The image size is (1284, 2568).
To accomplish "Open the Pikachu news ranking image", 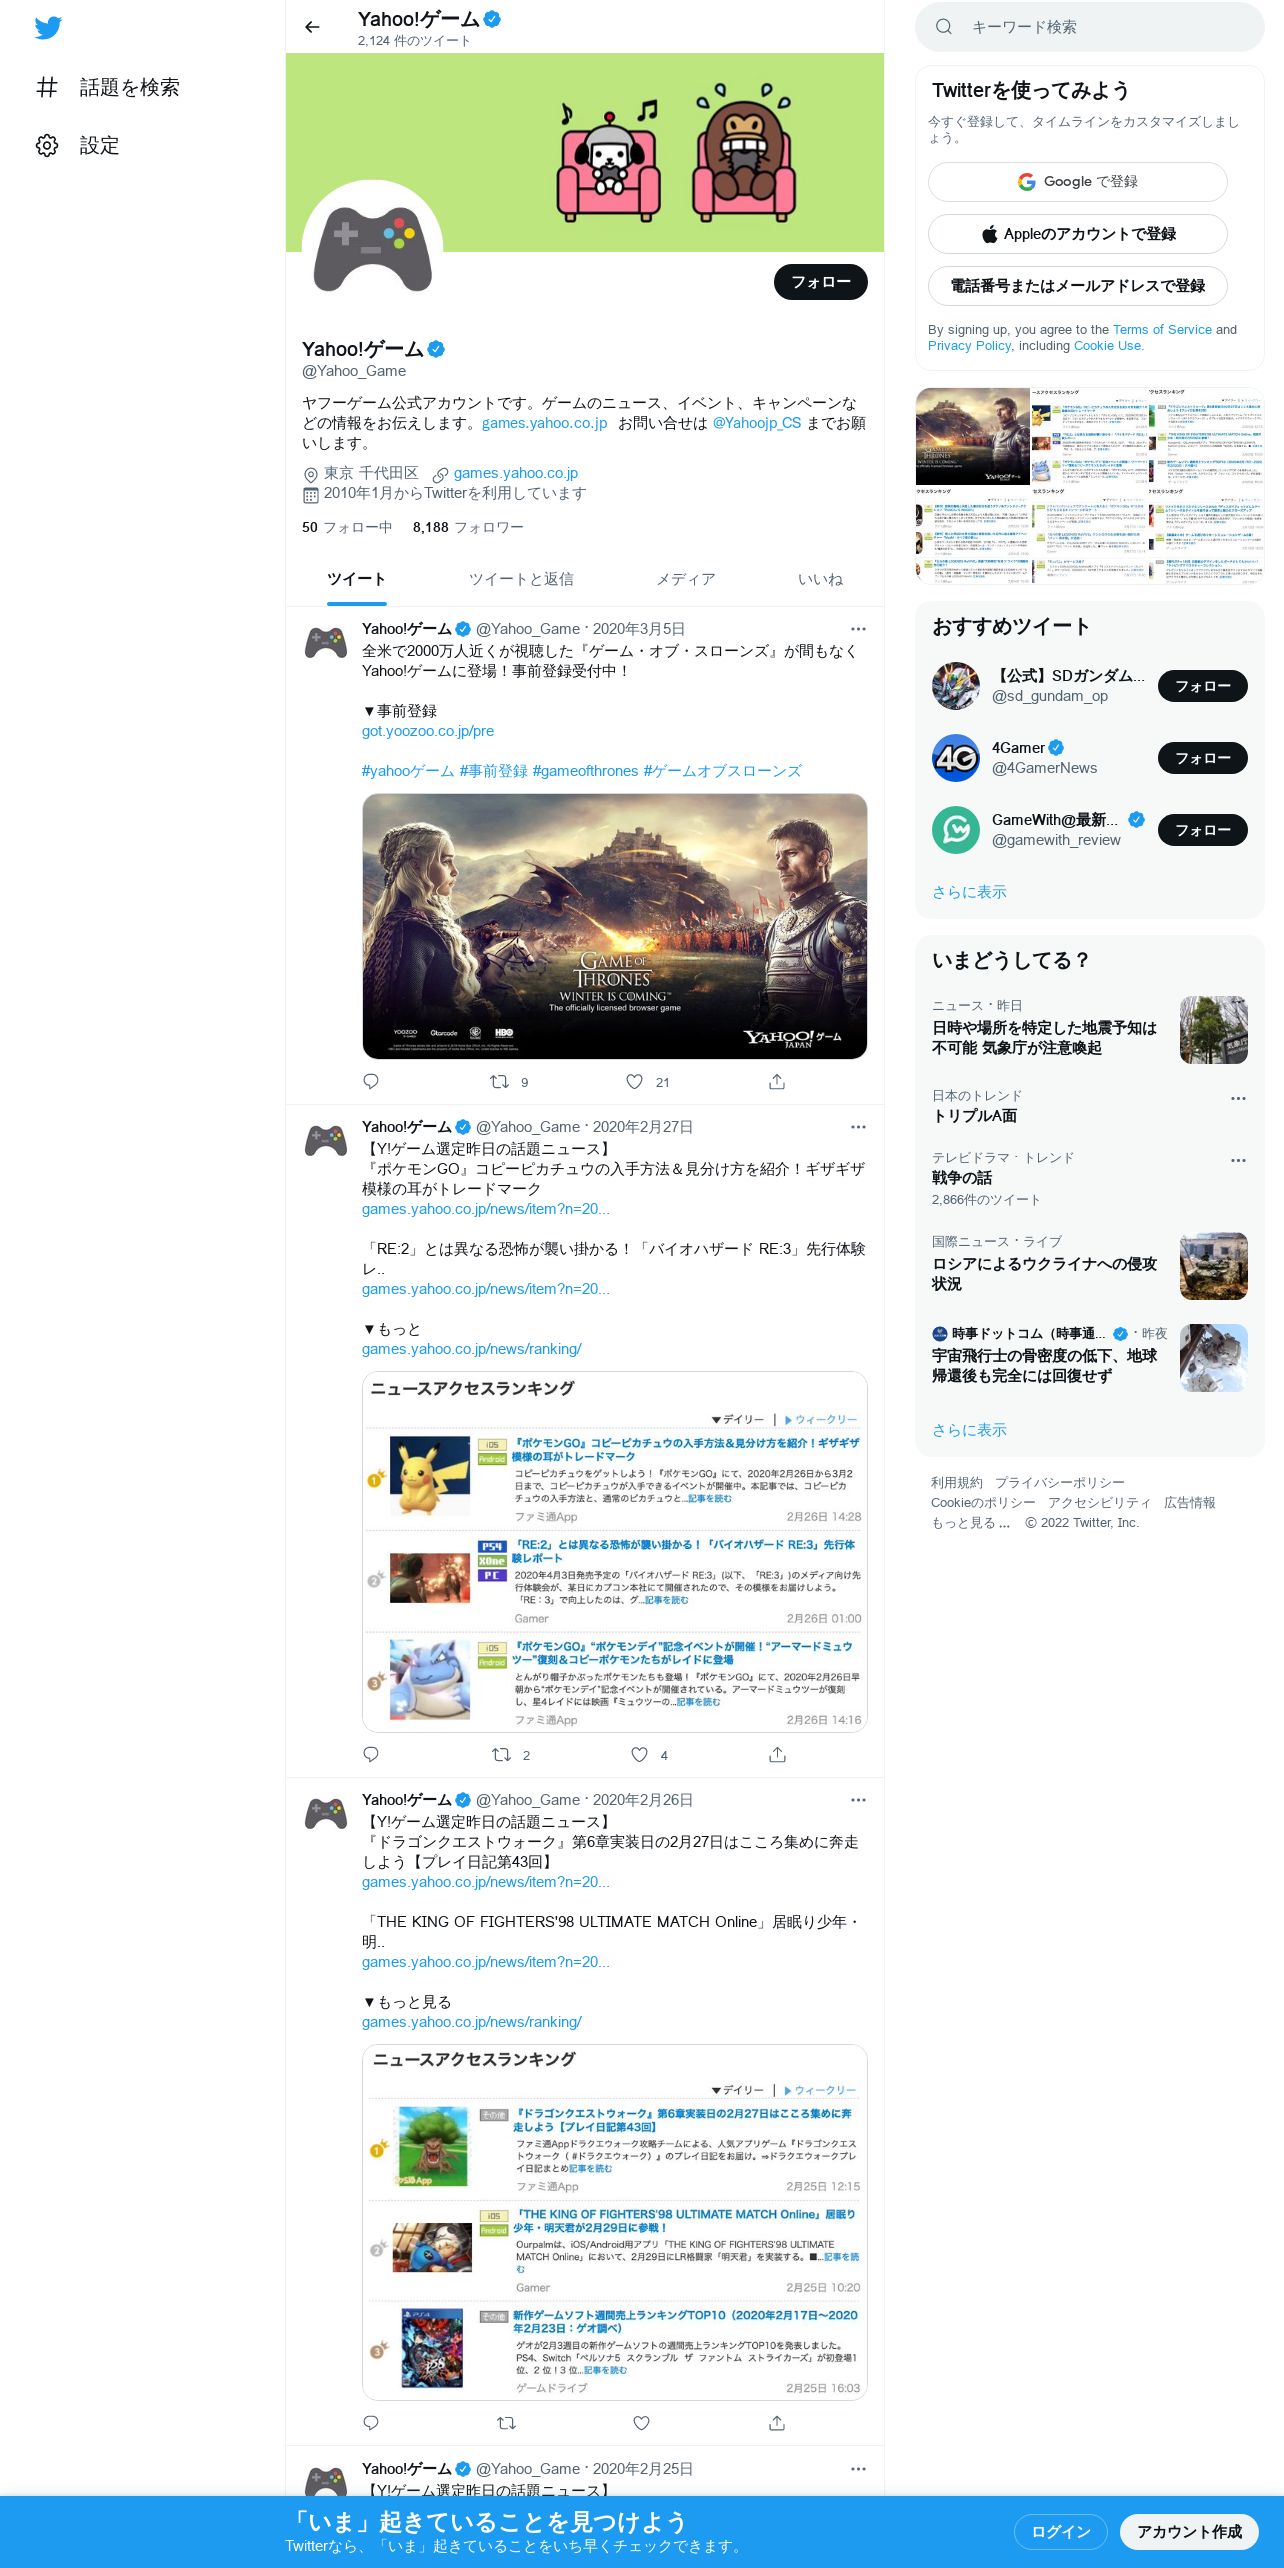I will tap(614, 1552).
